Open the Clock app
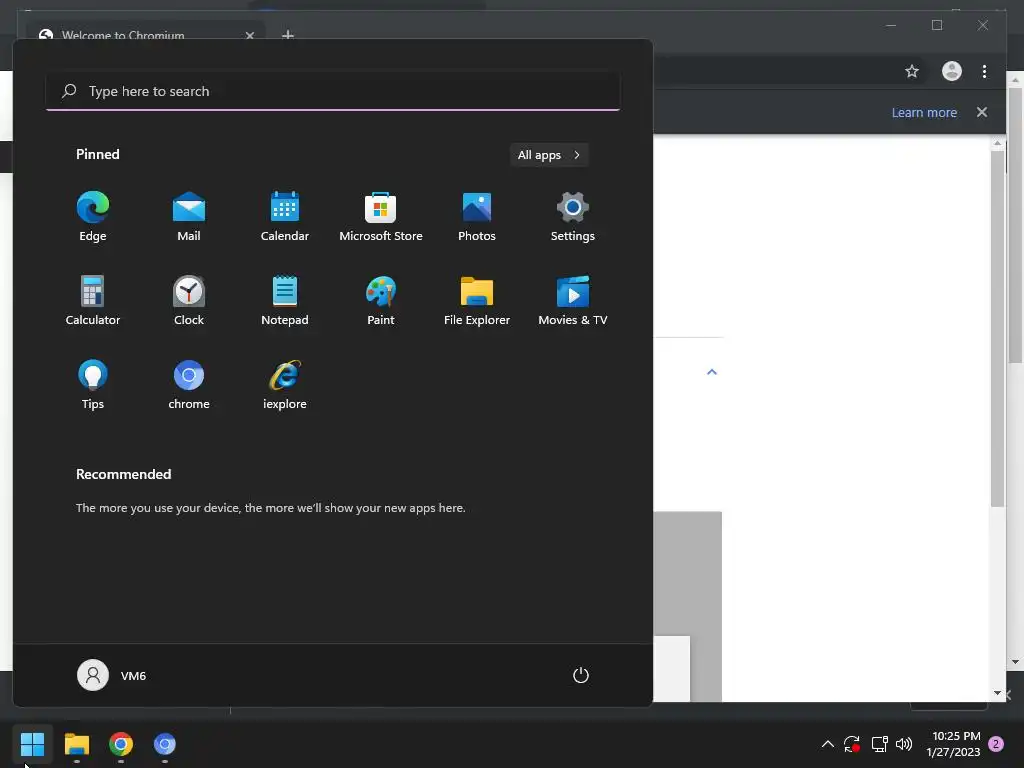Image resolution: width=1024 pixels, height=768 pixels. click(x=189, y=300)
